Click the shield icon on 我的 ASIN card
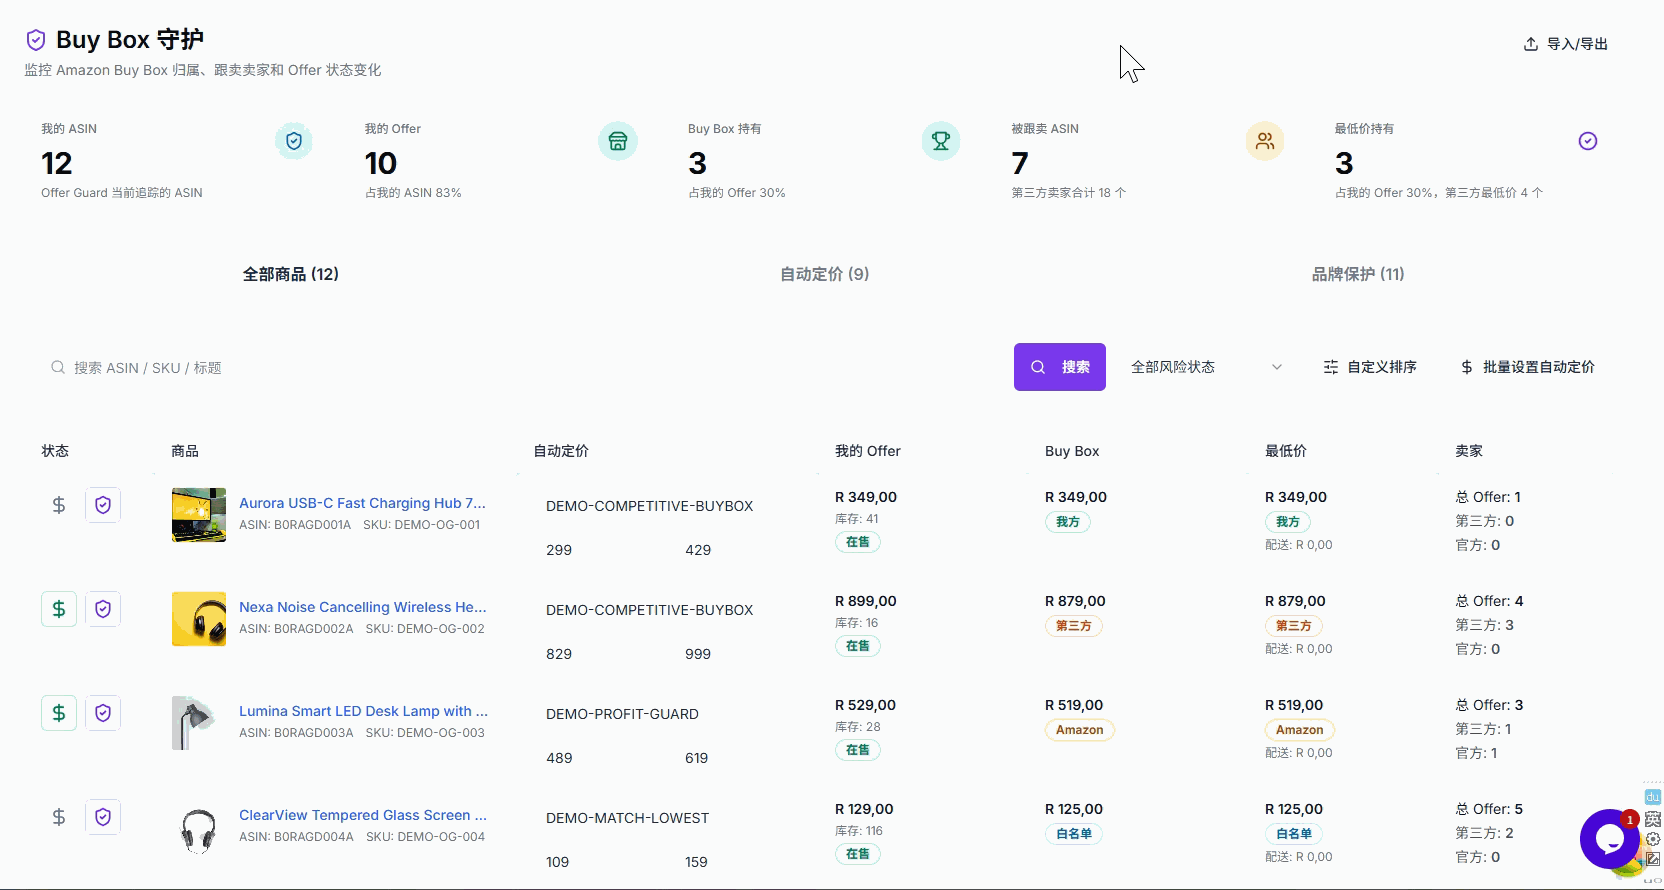The width and height of the screenshot is (1664, 890). [294, 141]
